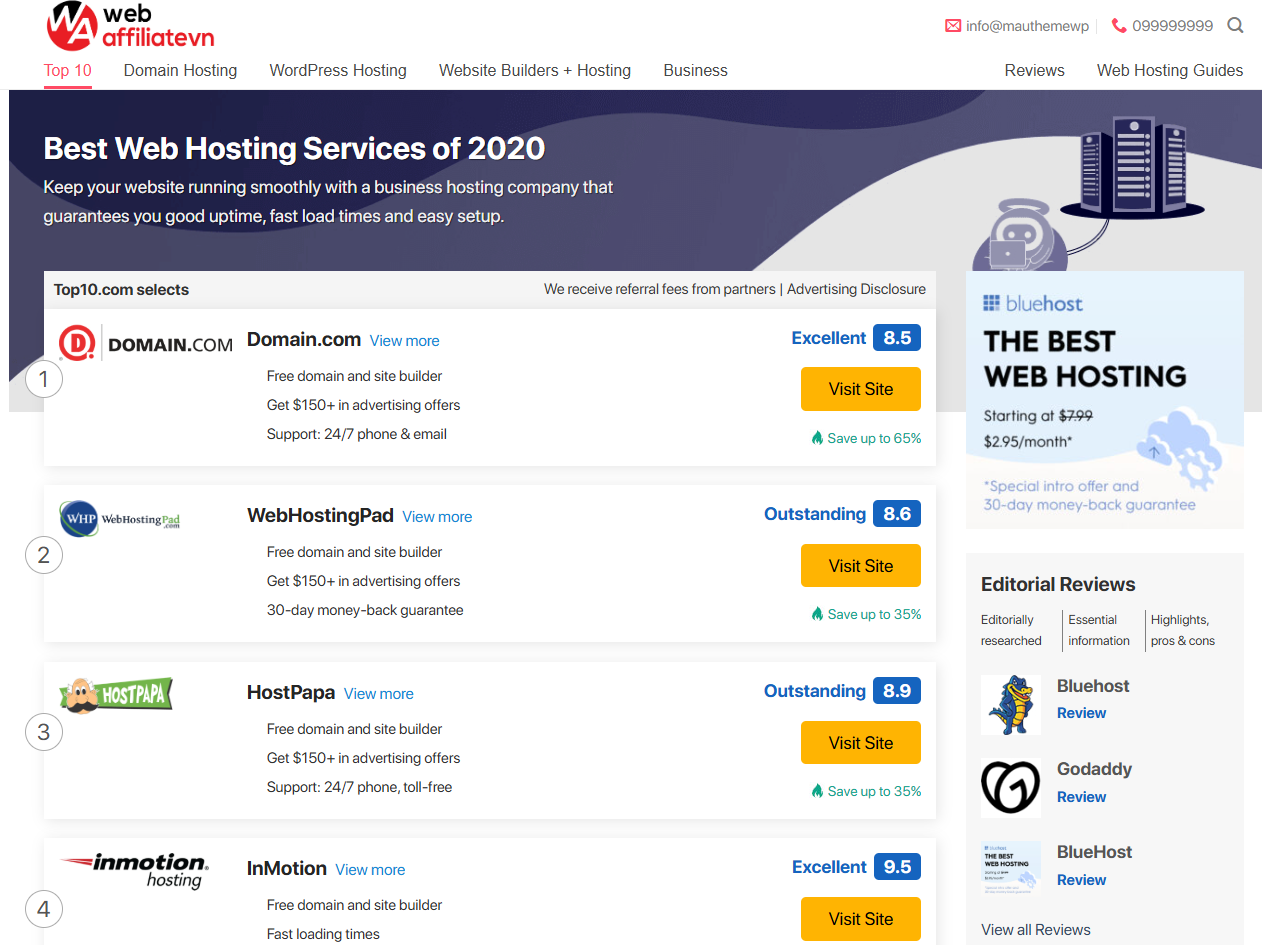Open the WordPress Hosting menu item
The width and height of the screenshot is (1262, 945).
(338, 70)
